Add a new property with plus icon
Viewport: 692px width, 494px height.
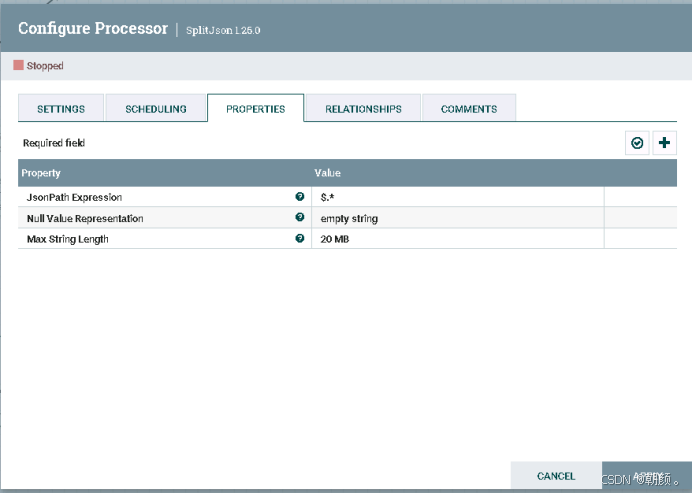pos(664,143)
